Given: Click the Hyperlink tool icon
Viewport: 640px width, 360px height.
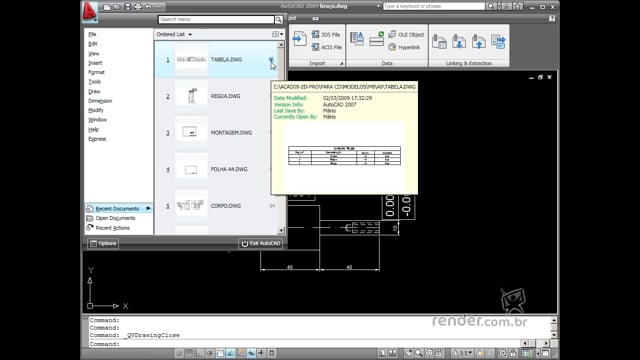Looking at the screenshot, I should [392, 47].
